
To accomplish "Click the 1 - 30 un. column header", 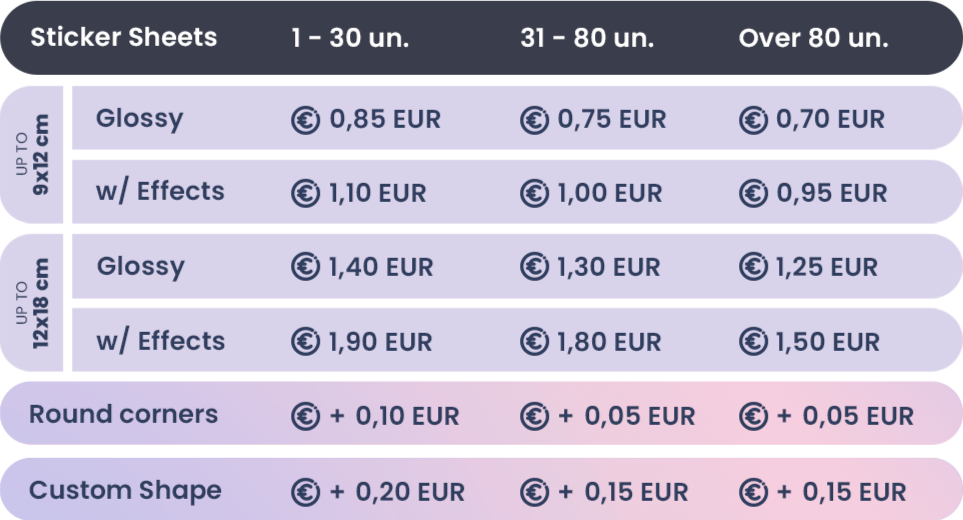I will coord(350,39).
